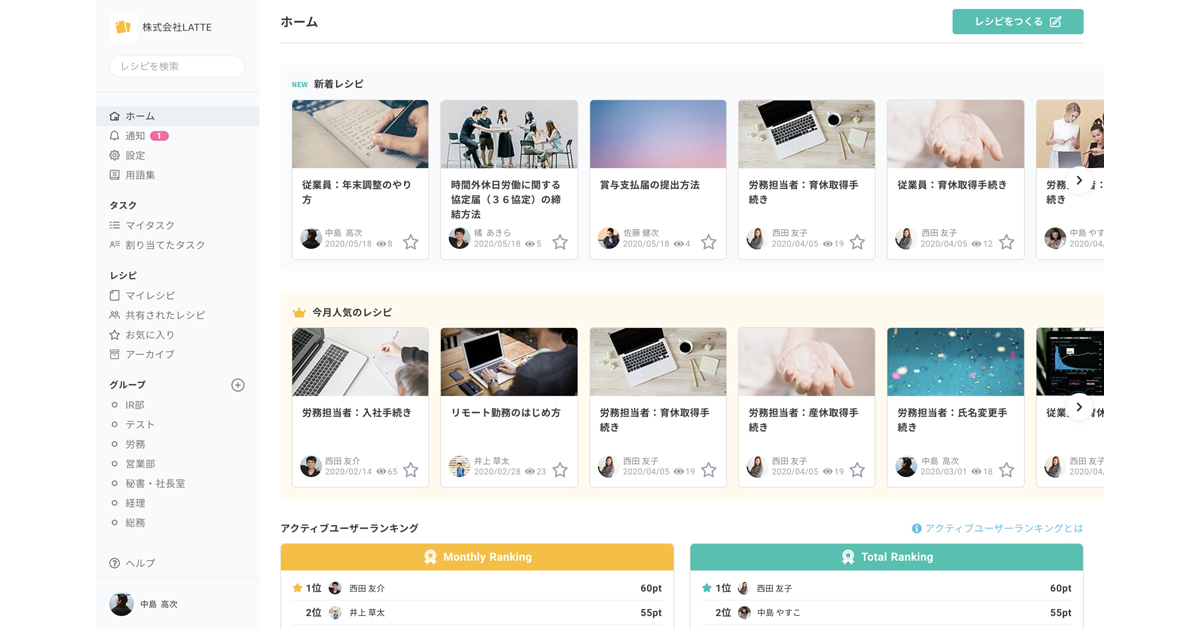Image resolution: width=1200 pixels, height=630 pixels.
Task: Open 設定 via the gear icon
Action: pyautogui.click(x=133, y=155)
